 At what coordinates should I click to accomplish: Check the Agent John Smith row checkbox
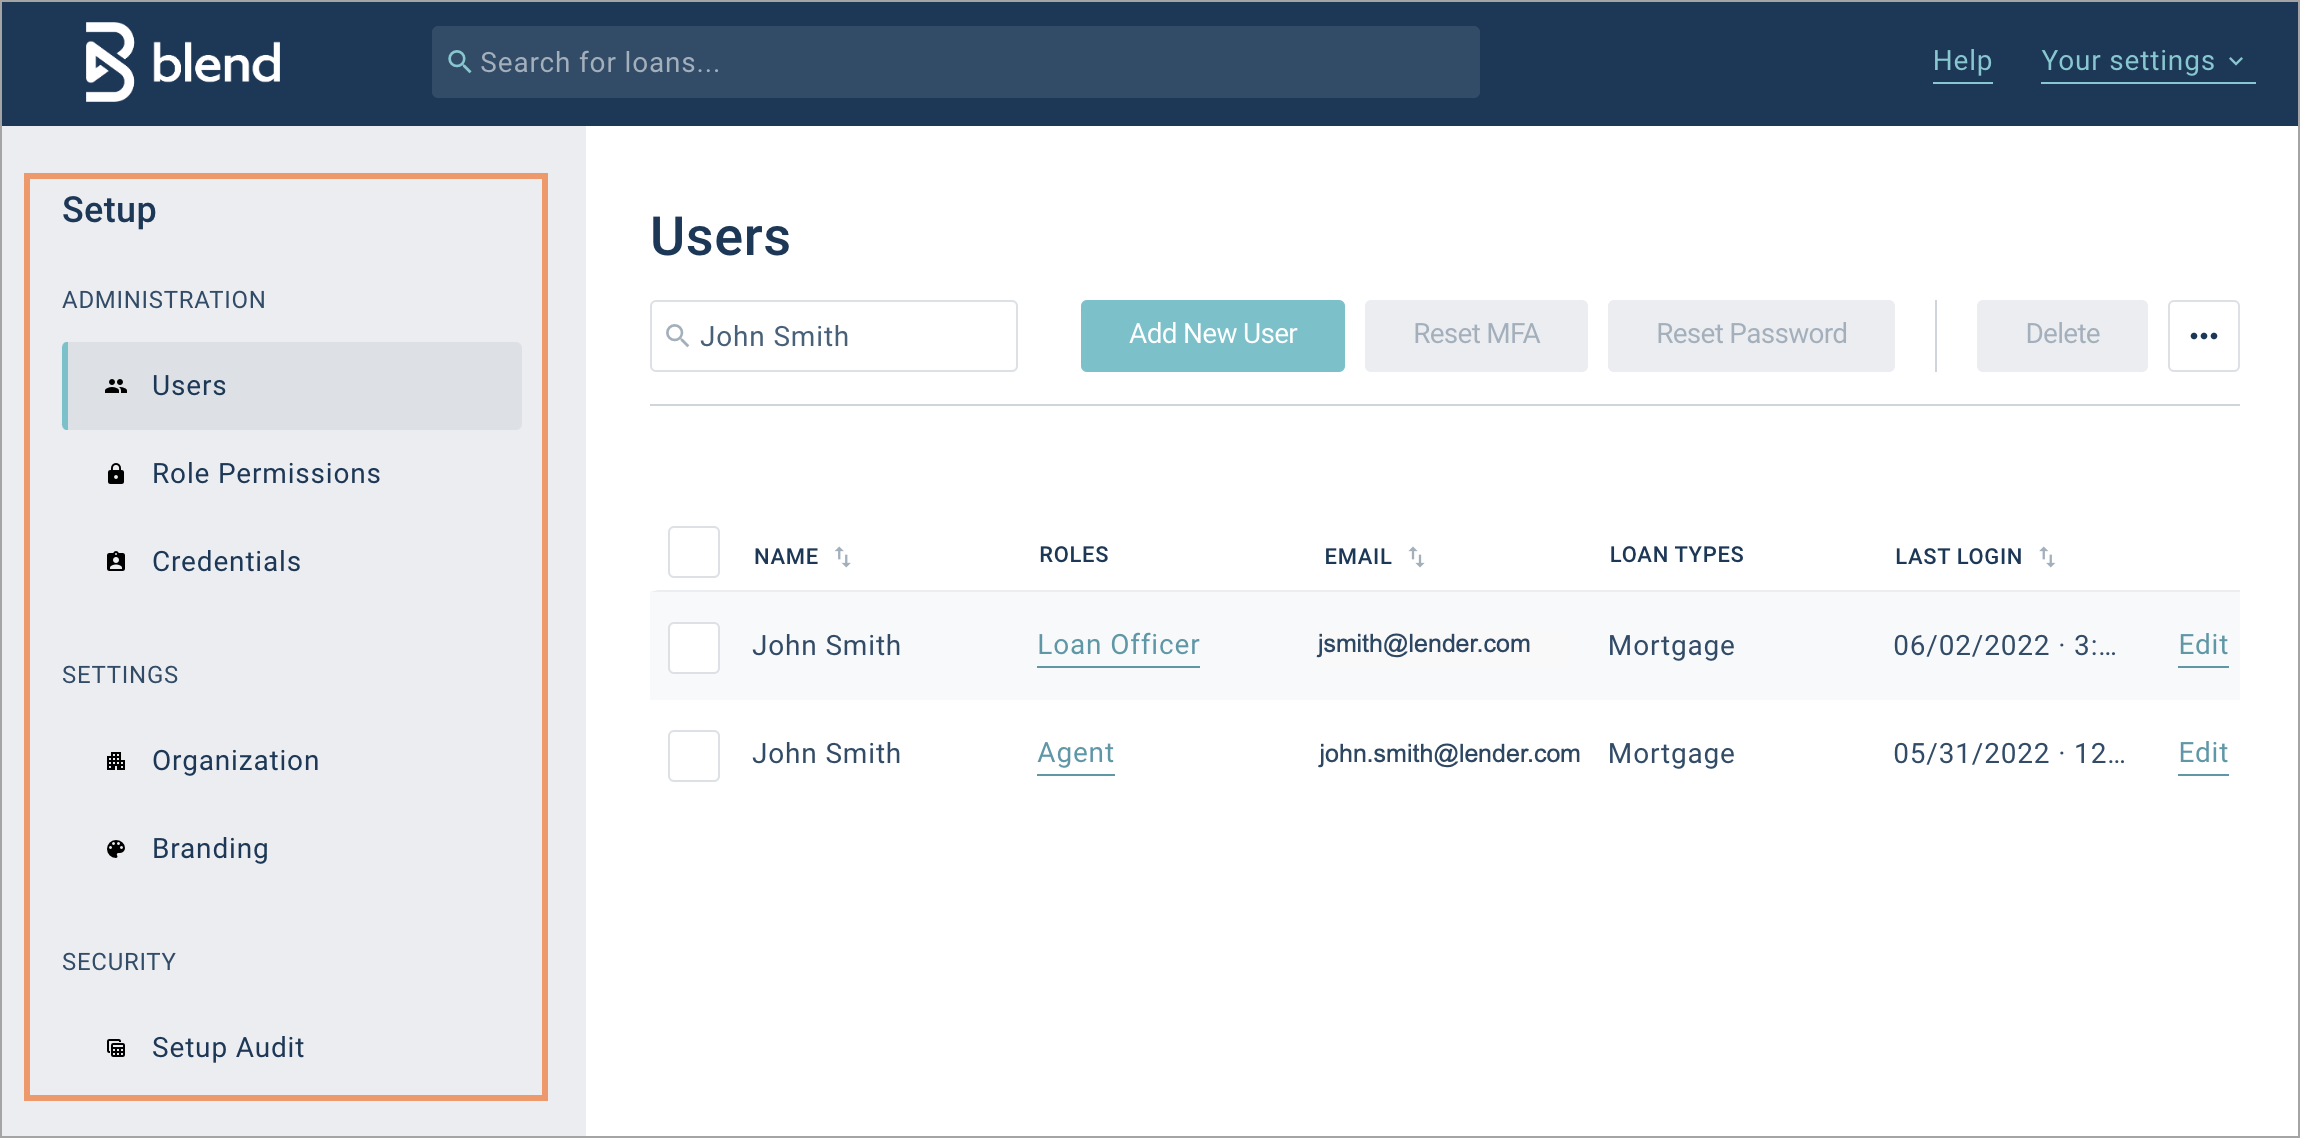click(694, 755)
